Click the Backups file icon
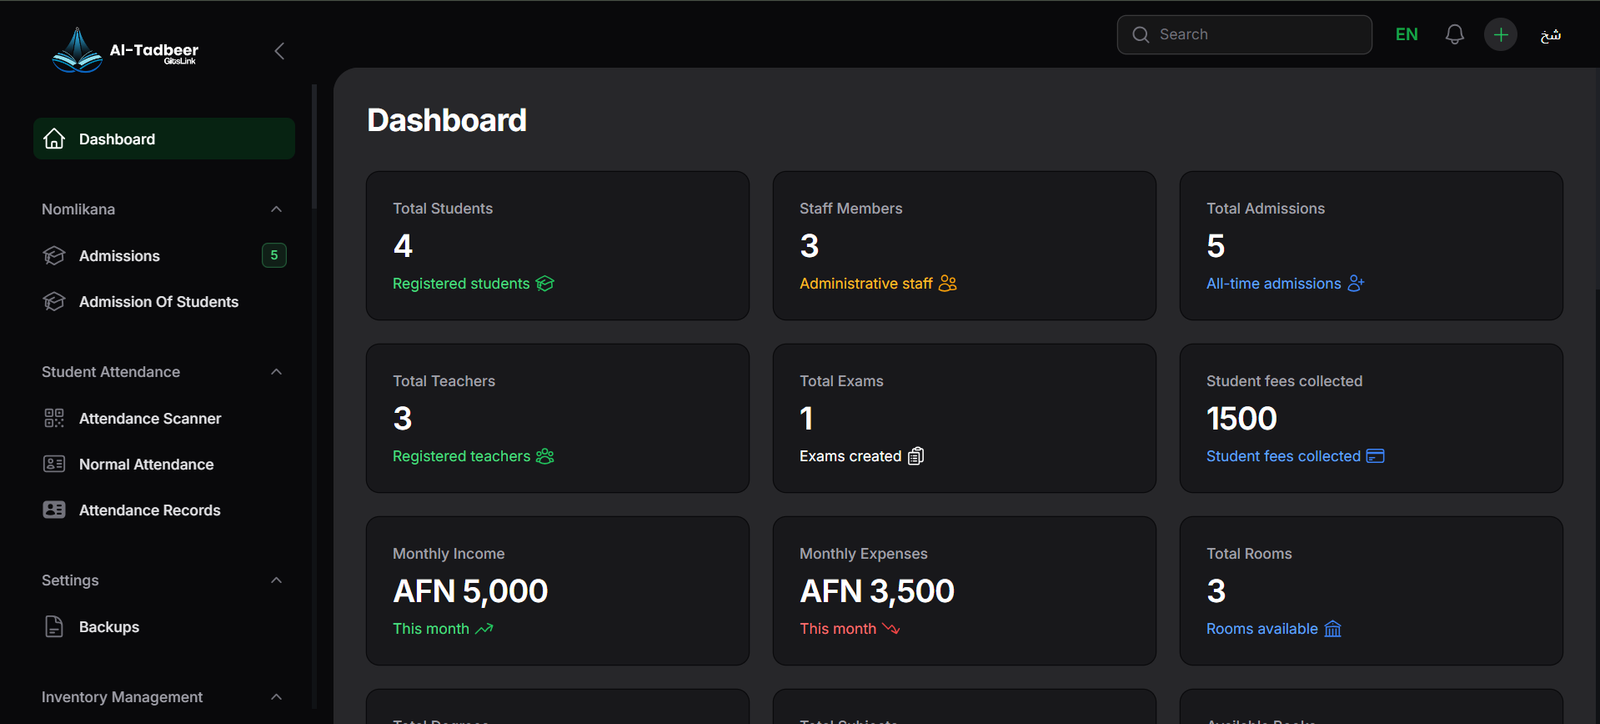 [54, 627]
